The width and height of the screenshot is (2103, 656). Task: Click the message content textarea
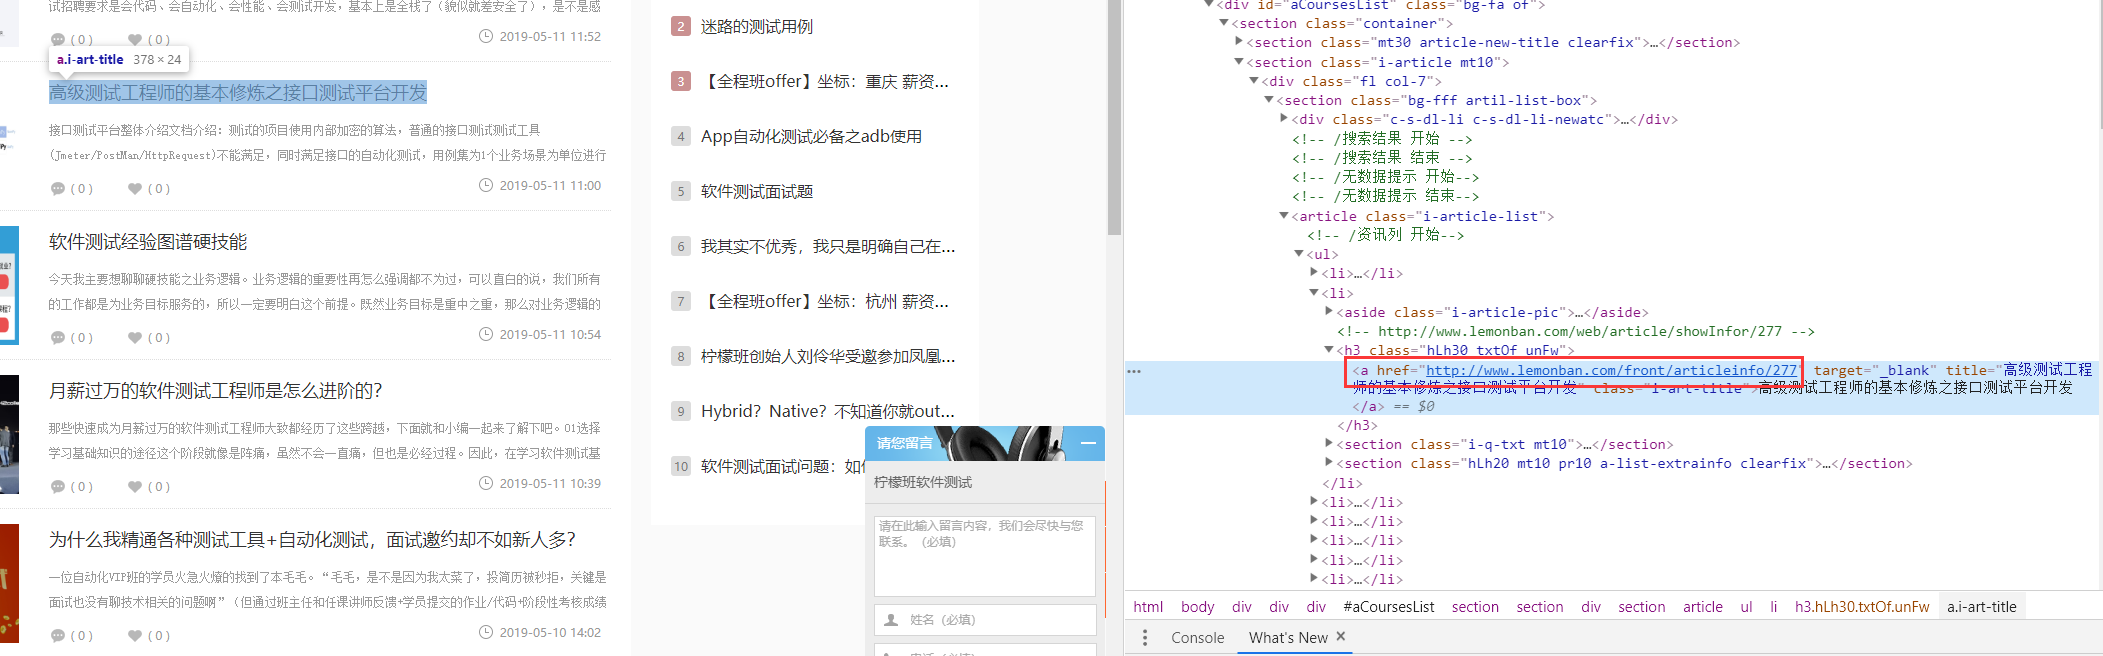coord(984,556)
